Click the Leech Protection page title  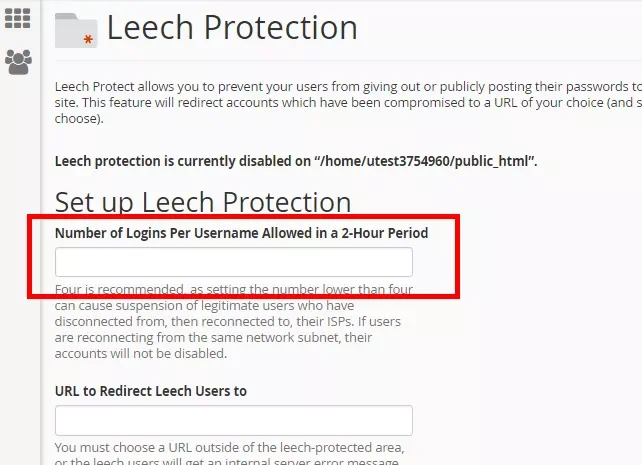(232, 27)
